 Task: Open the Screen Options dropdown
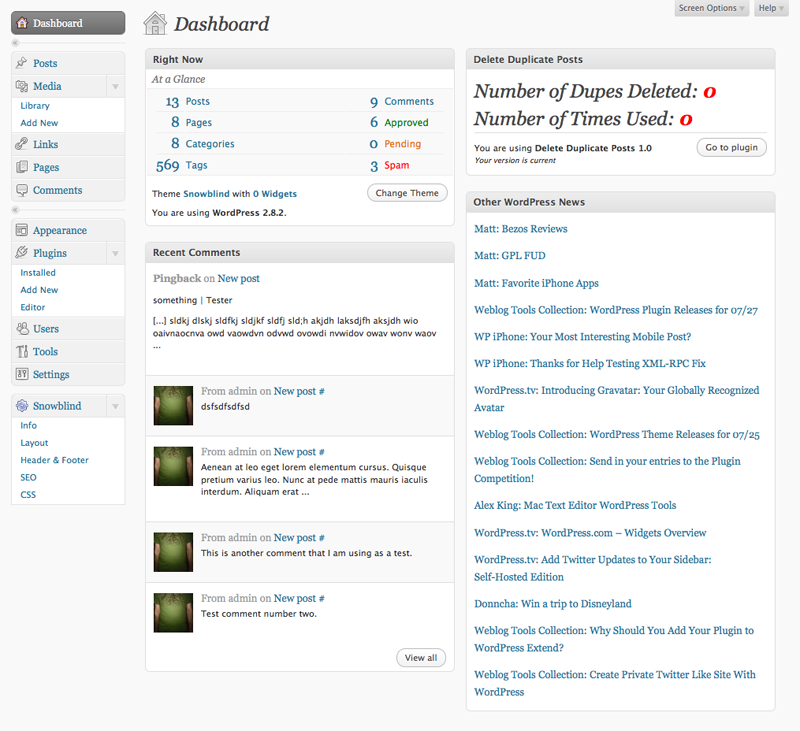click(x=711, y=8)
